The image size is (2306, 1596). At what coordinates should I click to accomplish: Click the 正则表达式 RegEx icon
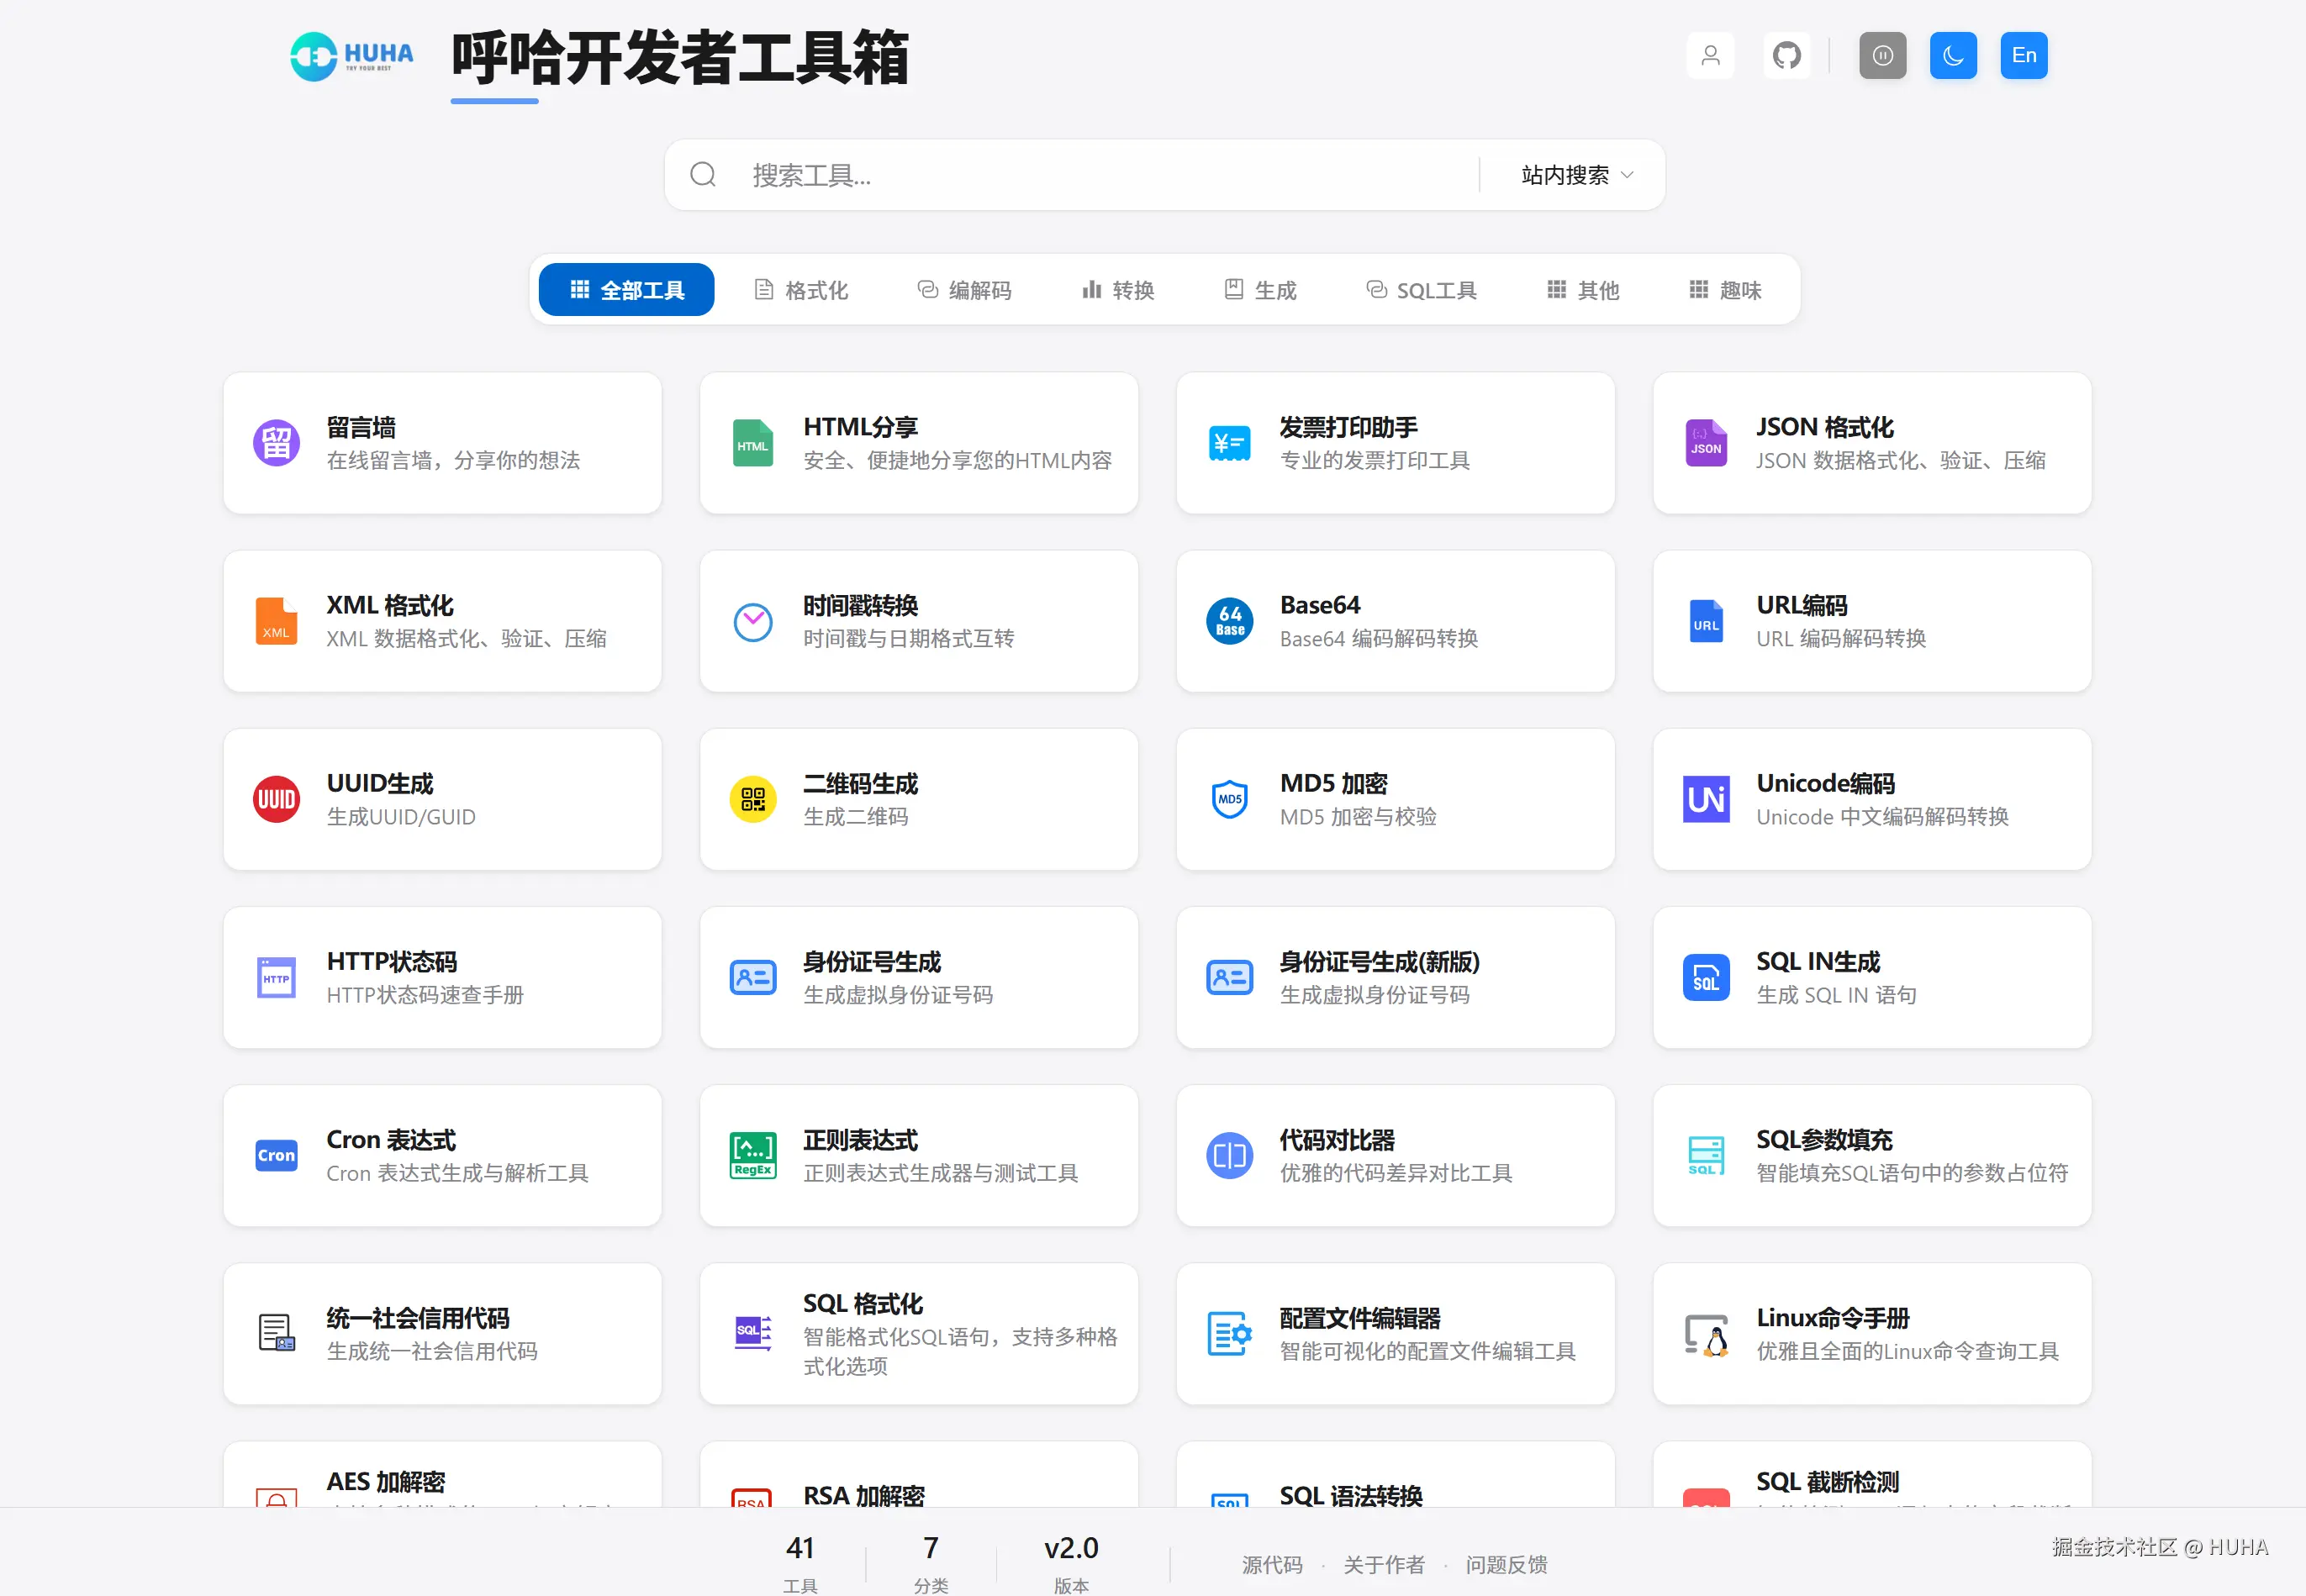pos(752,1156)
